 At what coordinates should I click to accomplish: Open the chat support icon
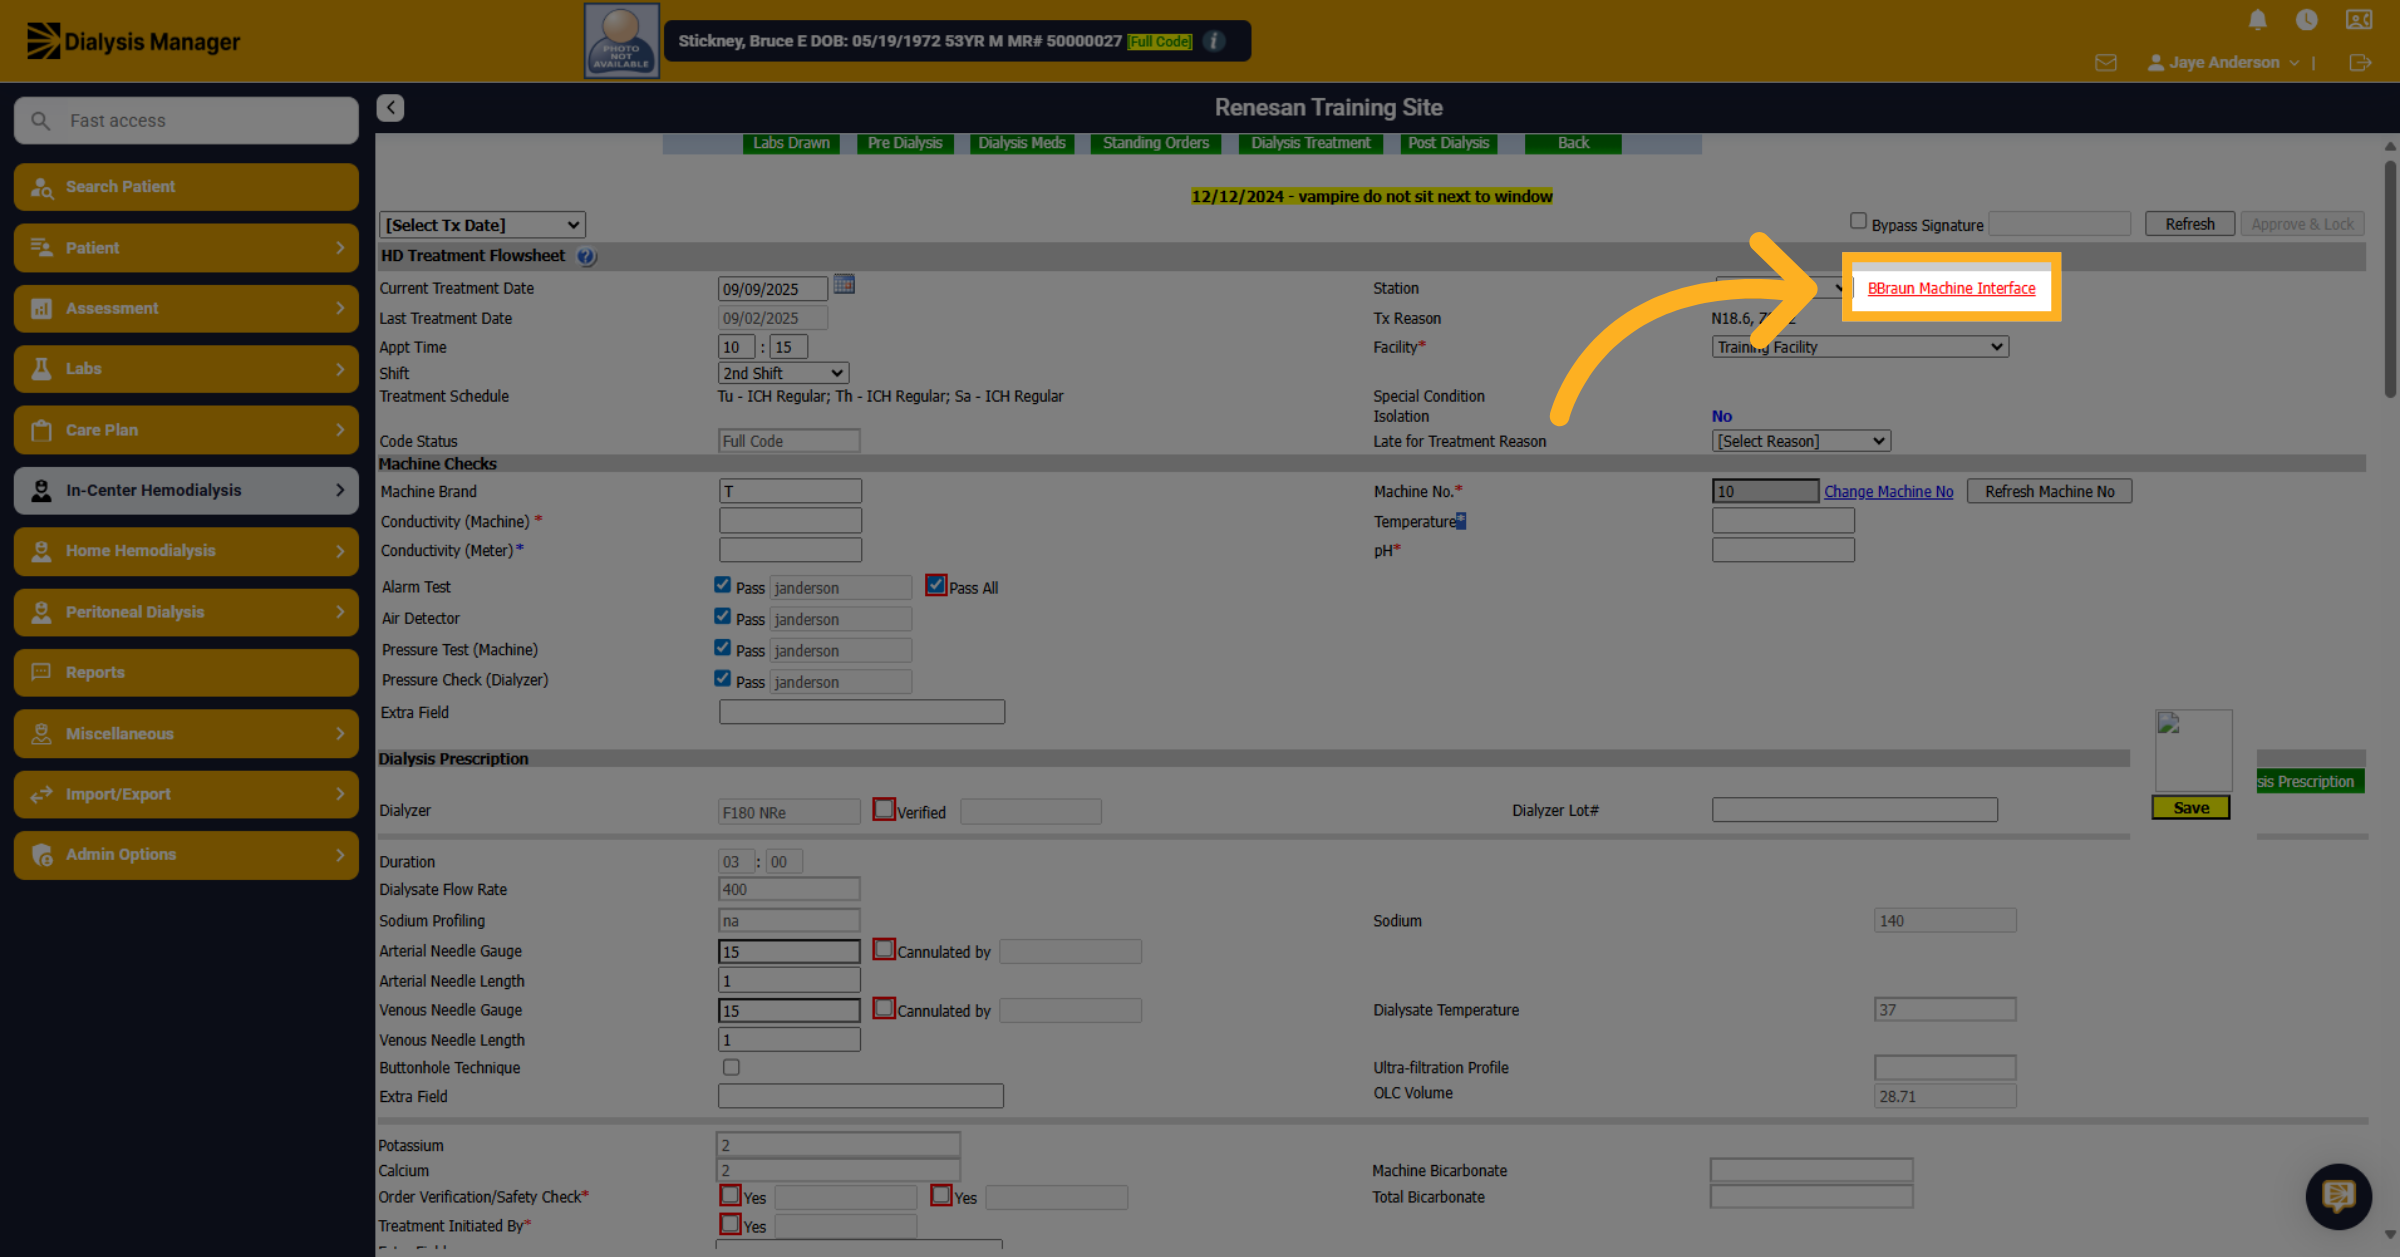pos(2338,1196)
